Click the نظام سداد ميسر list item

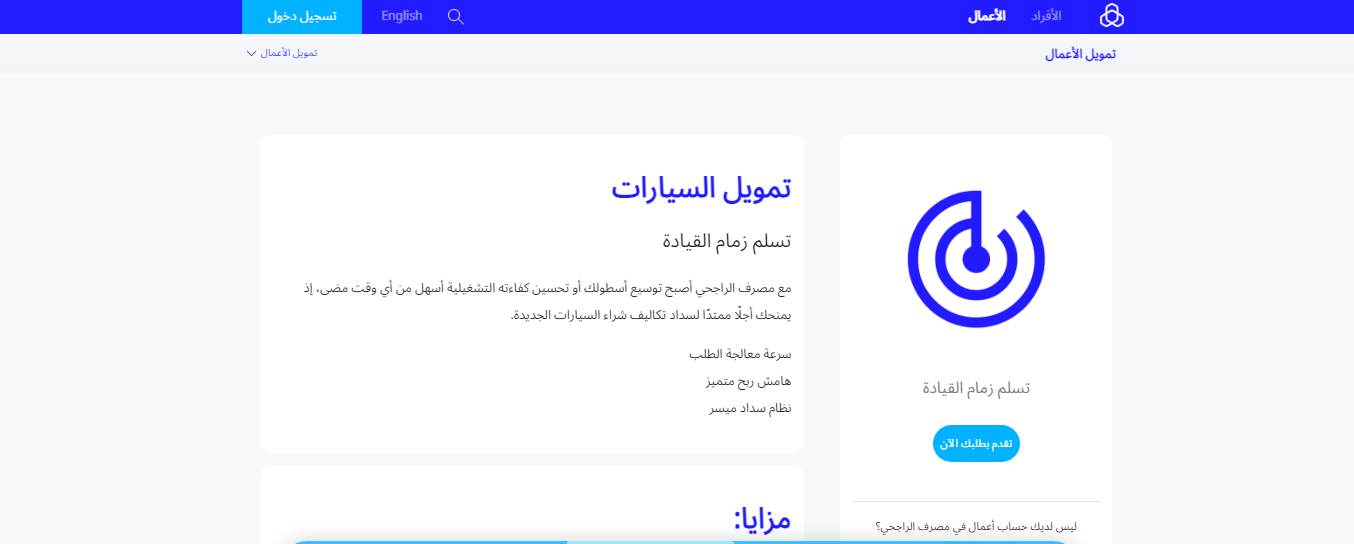tap(750, 408)
